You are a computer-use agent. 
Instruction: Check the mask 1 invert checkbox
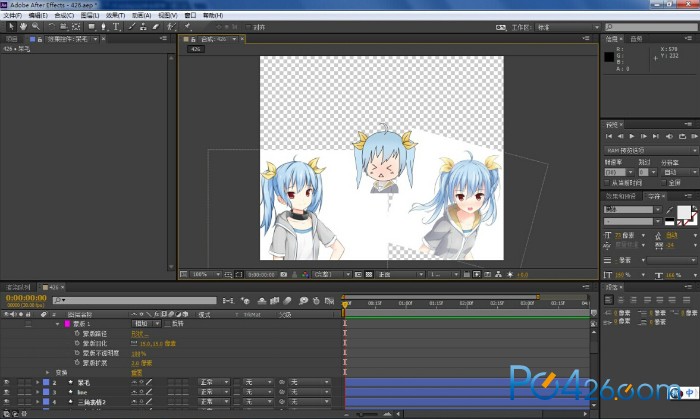coord(167,324)
